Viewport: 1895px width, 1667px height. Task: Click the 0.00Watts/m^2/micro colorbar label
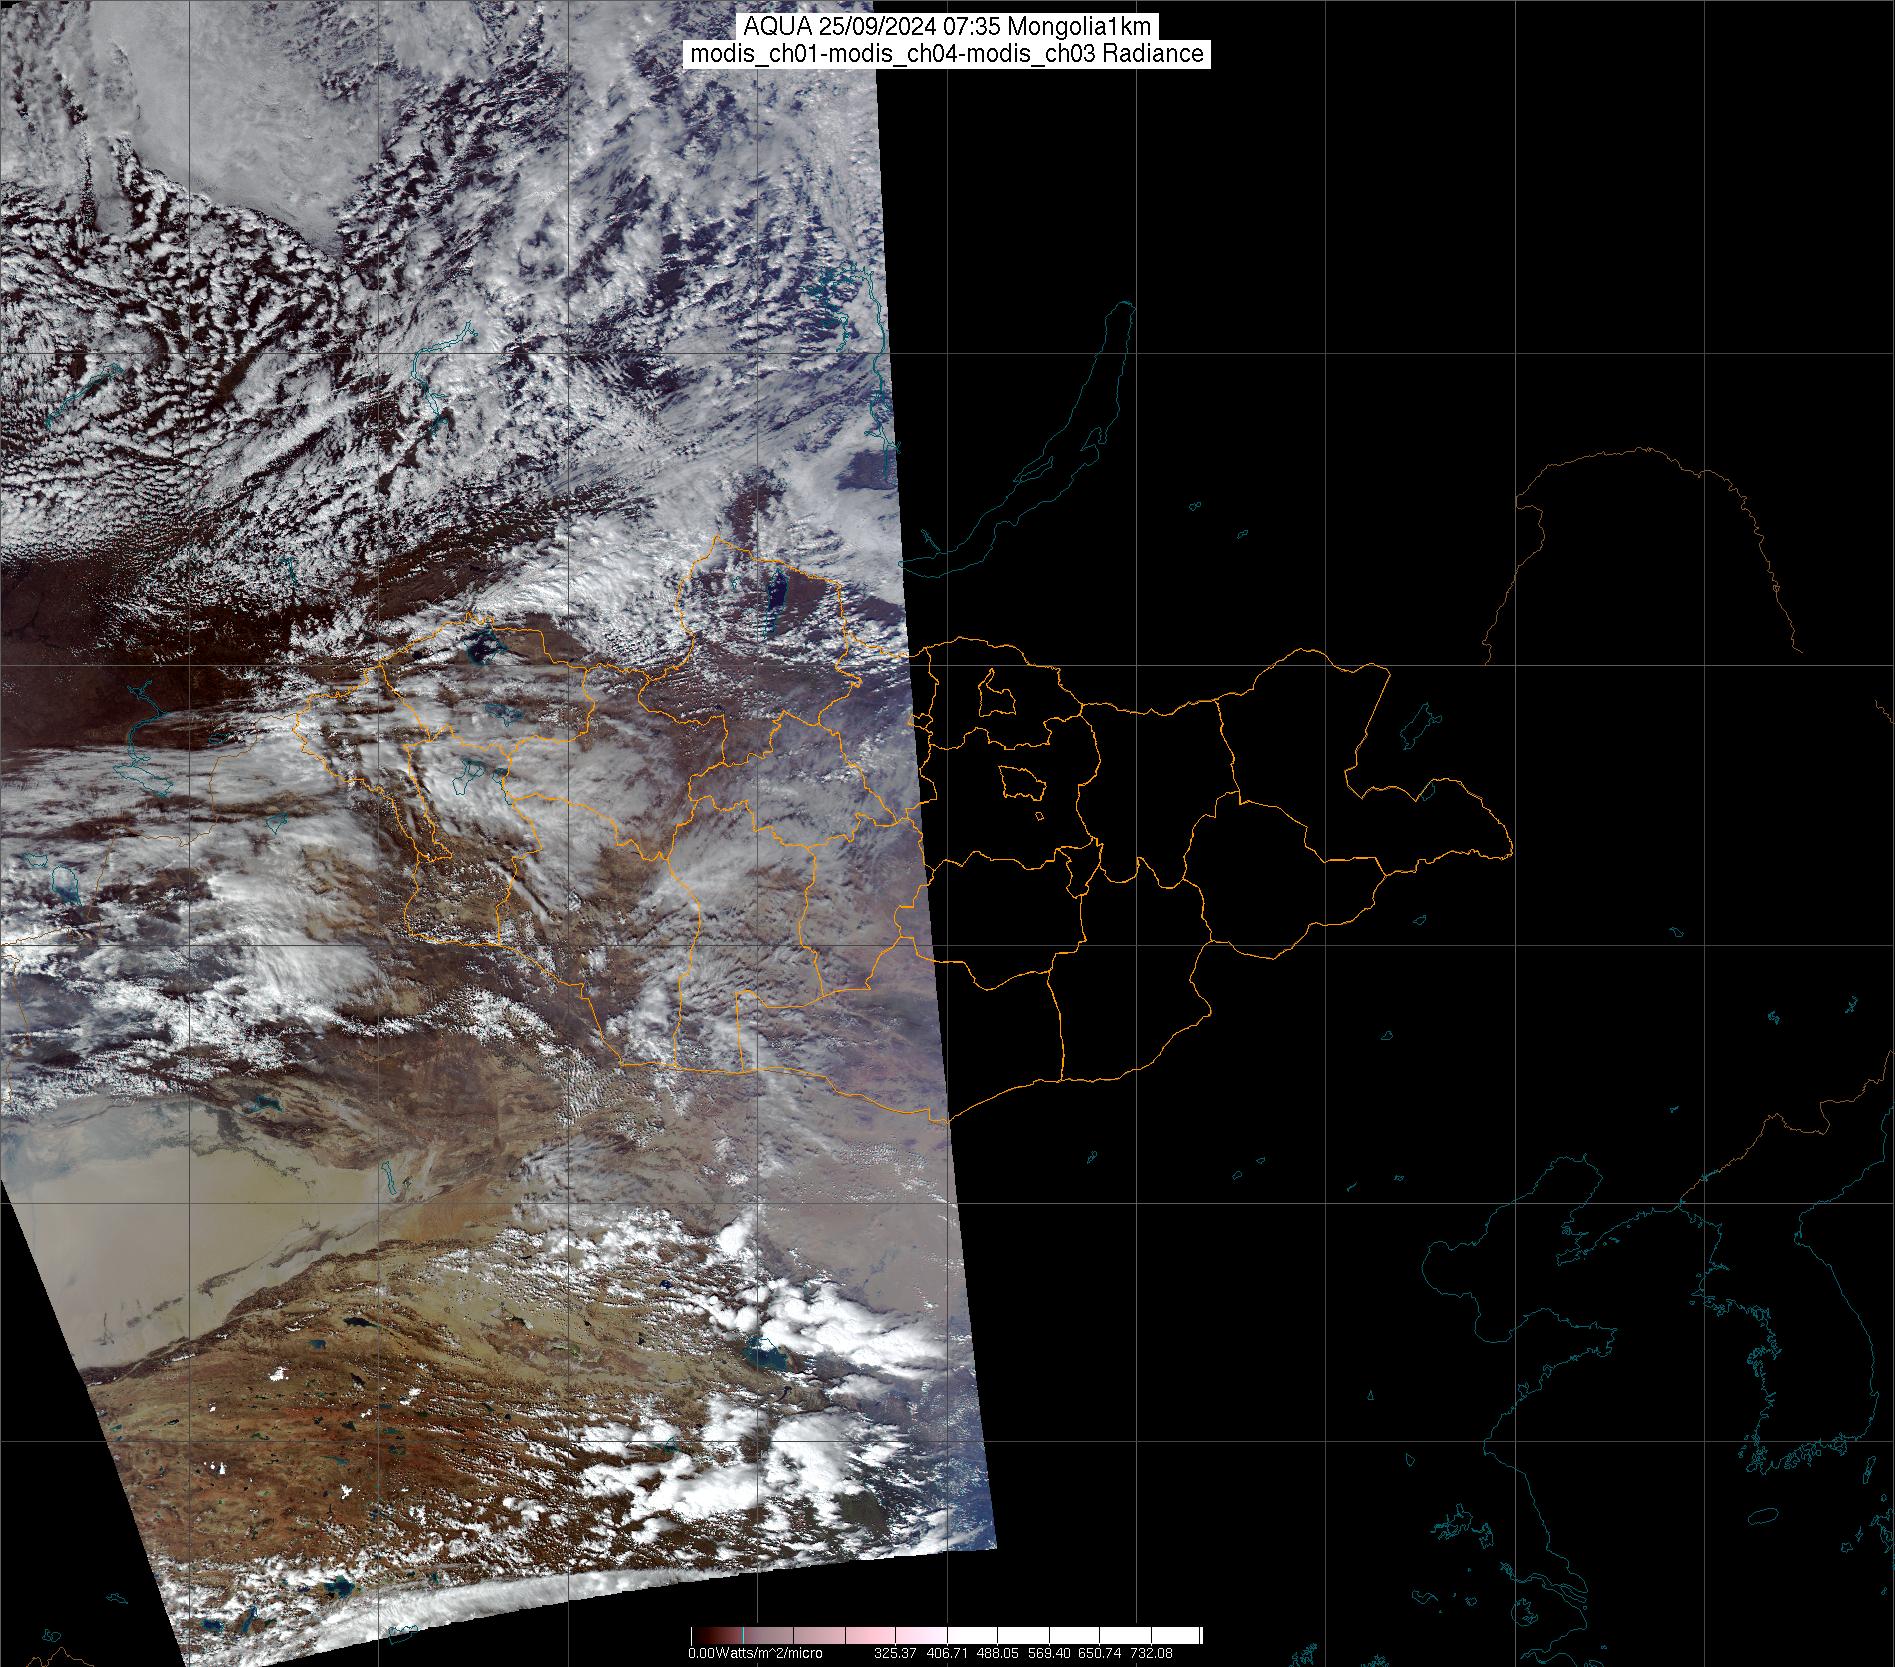(755, 1653)
